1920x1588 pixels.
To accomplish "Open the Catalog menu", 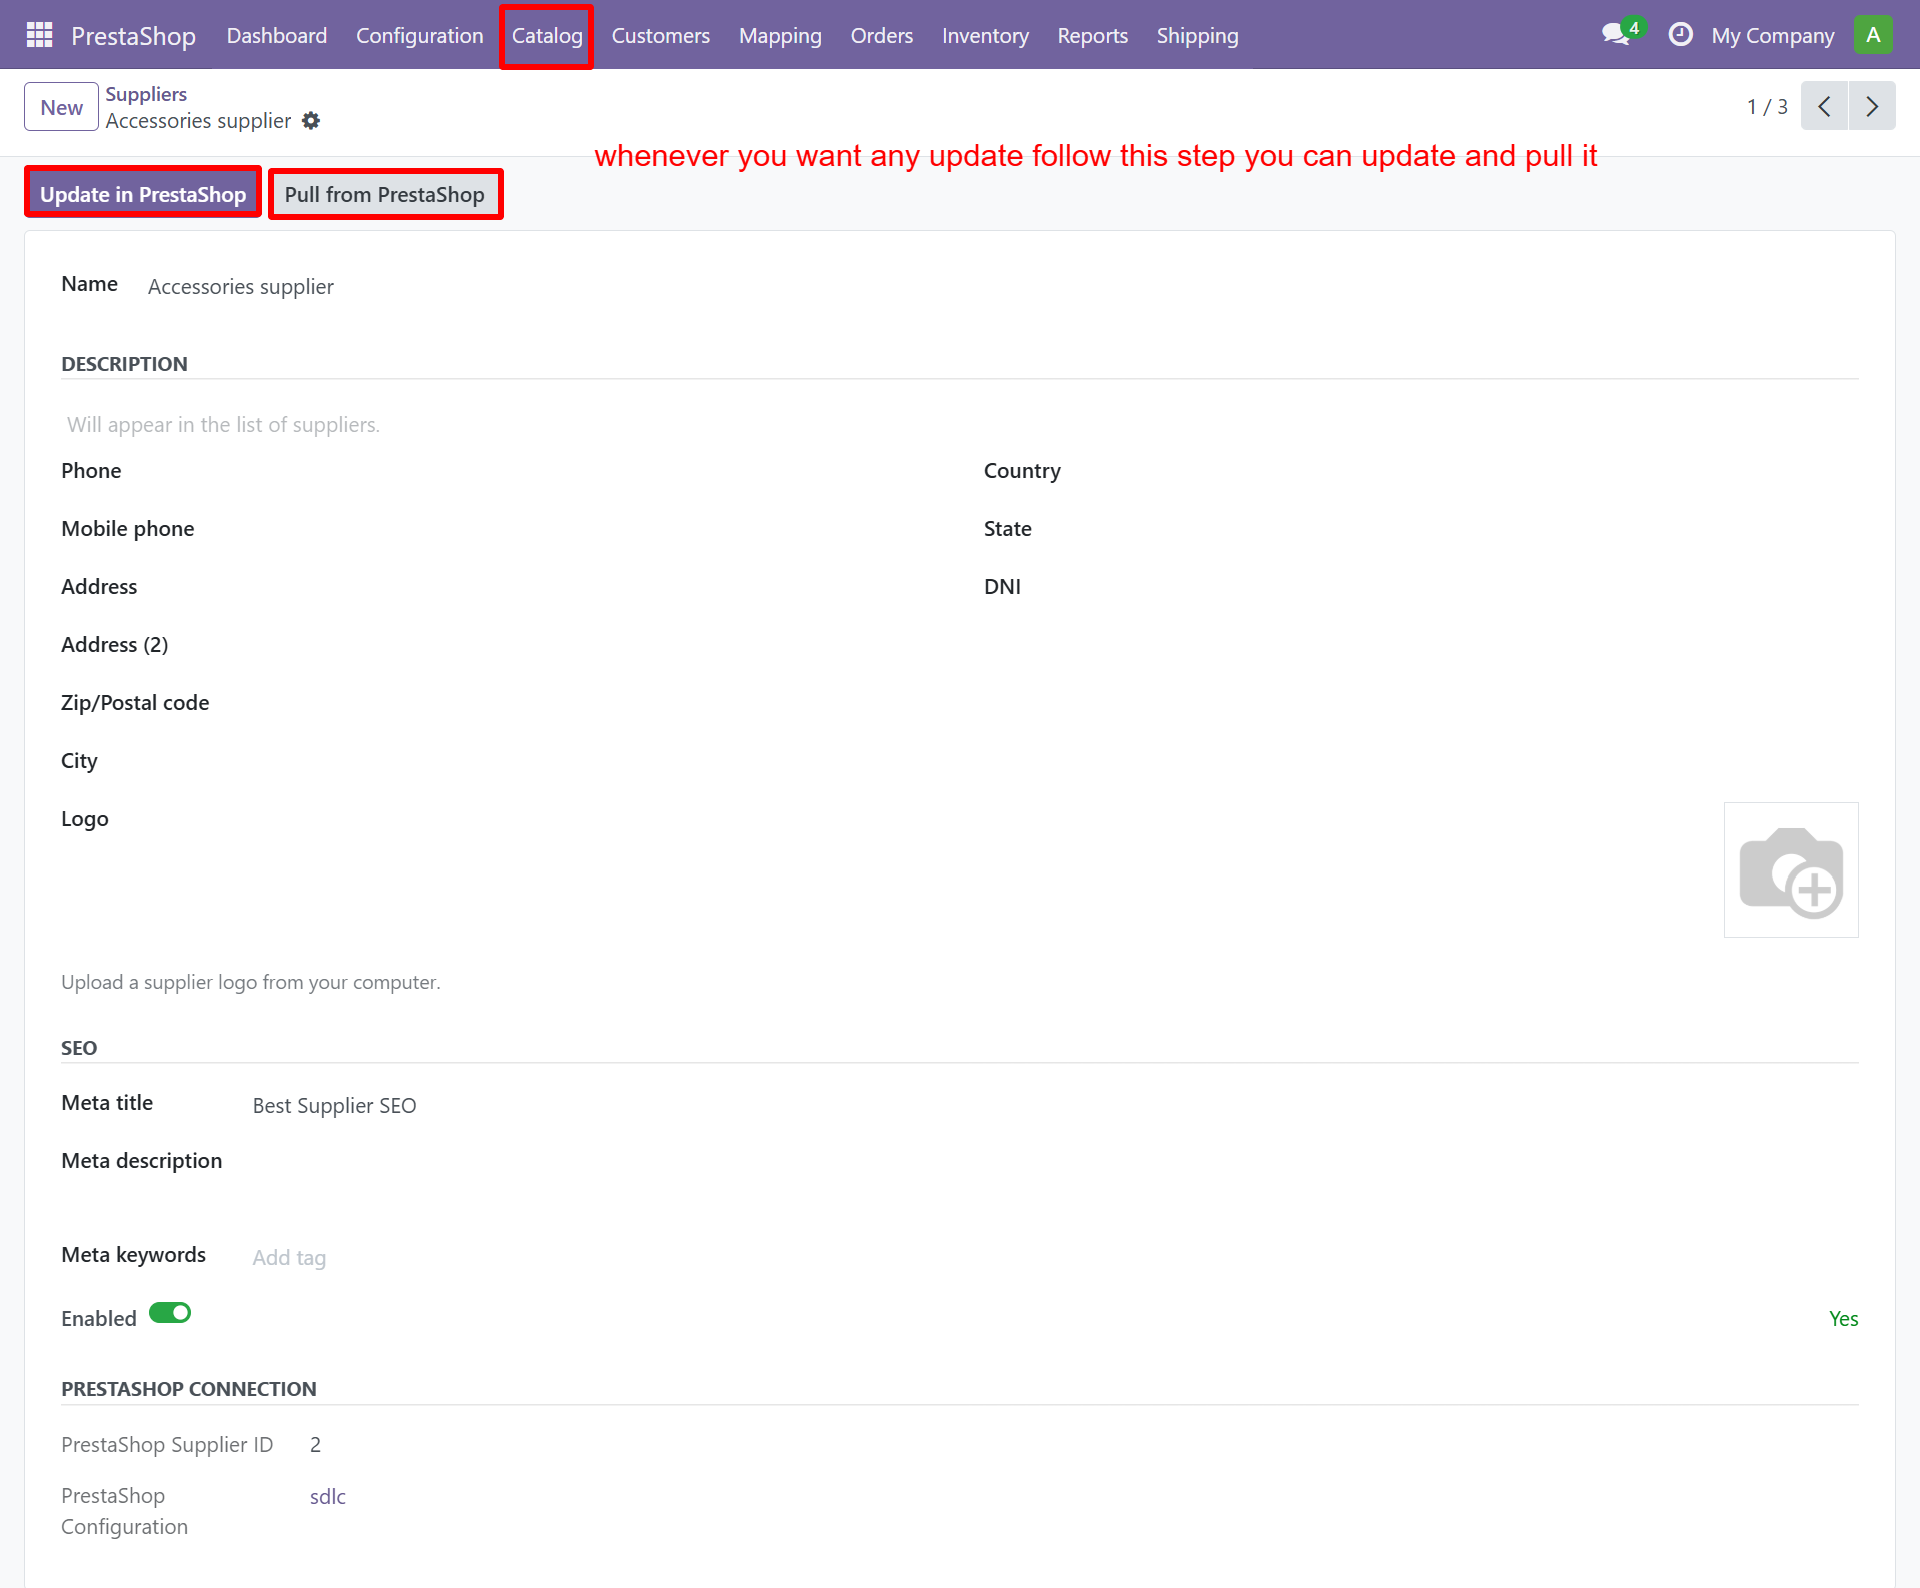I will pos(547,36).
